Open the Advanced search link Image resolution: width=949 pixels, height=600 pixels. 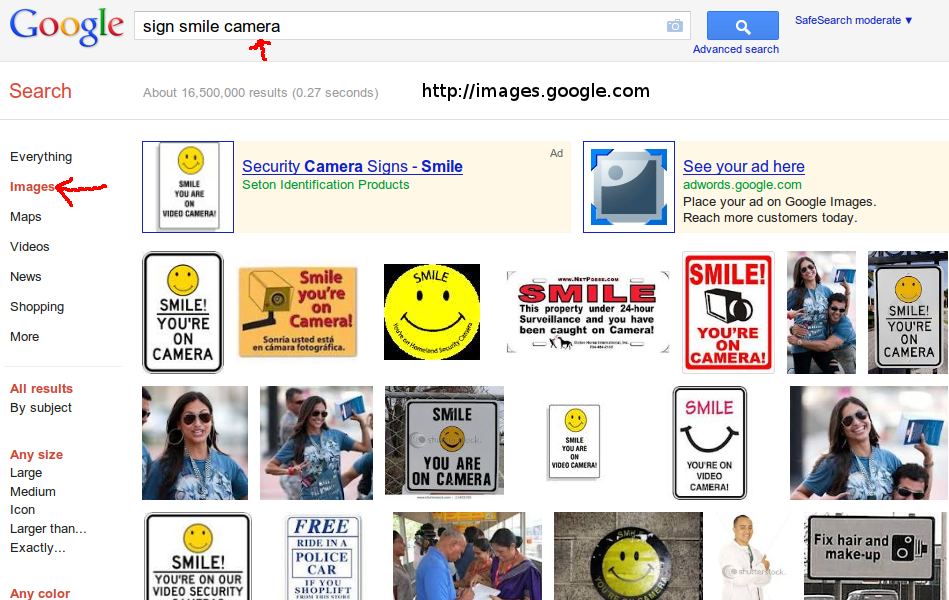(736, 49)
